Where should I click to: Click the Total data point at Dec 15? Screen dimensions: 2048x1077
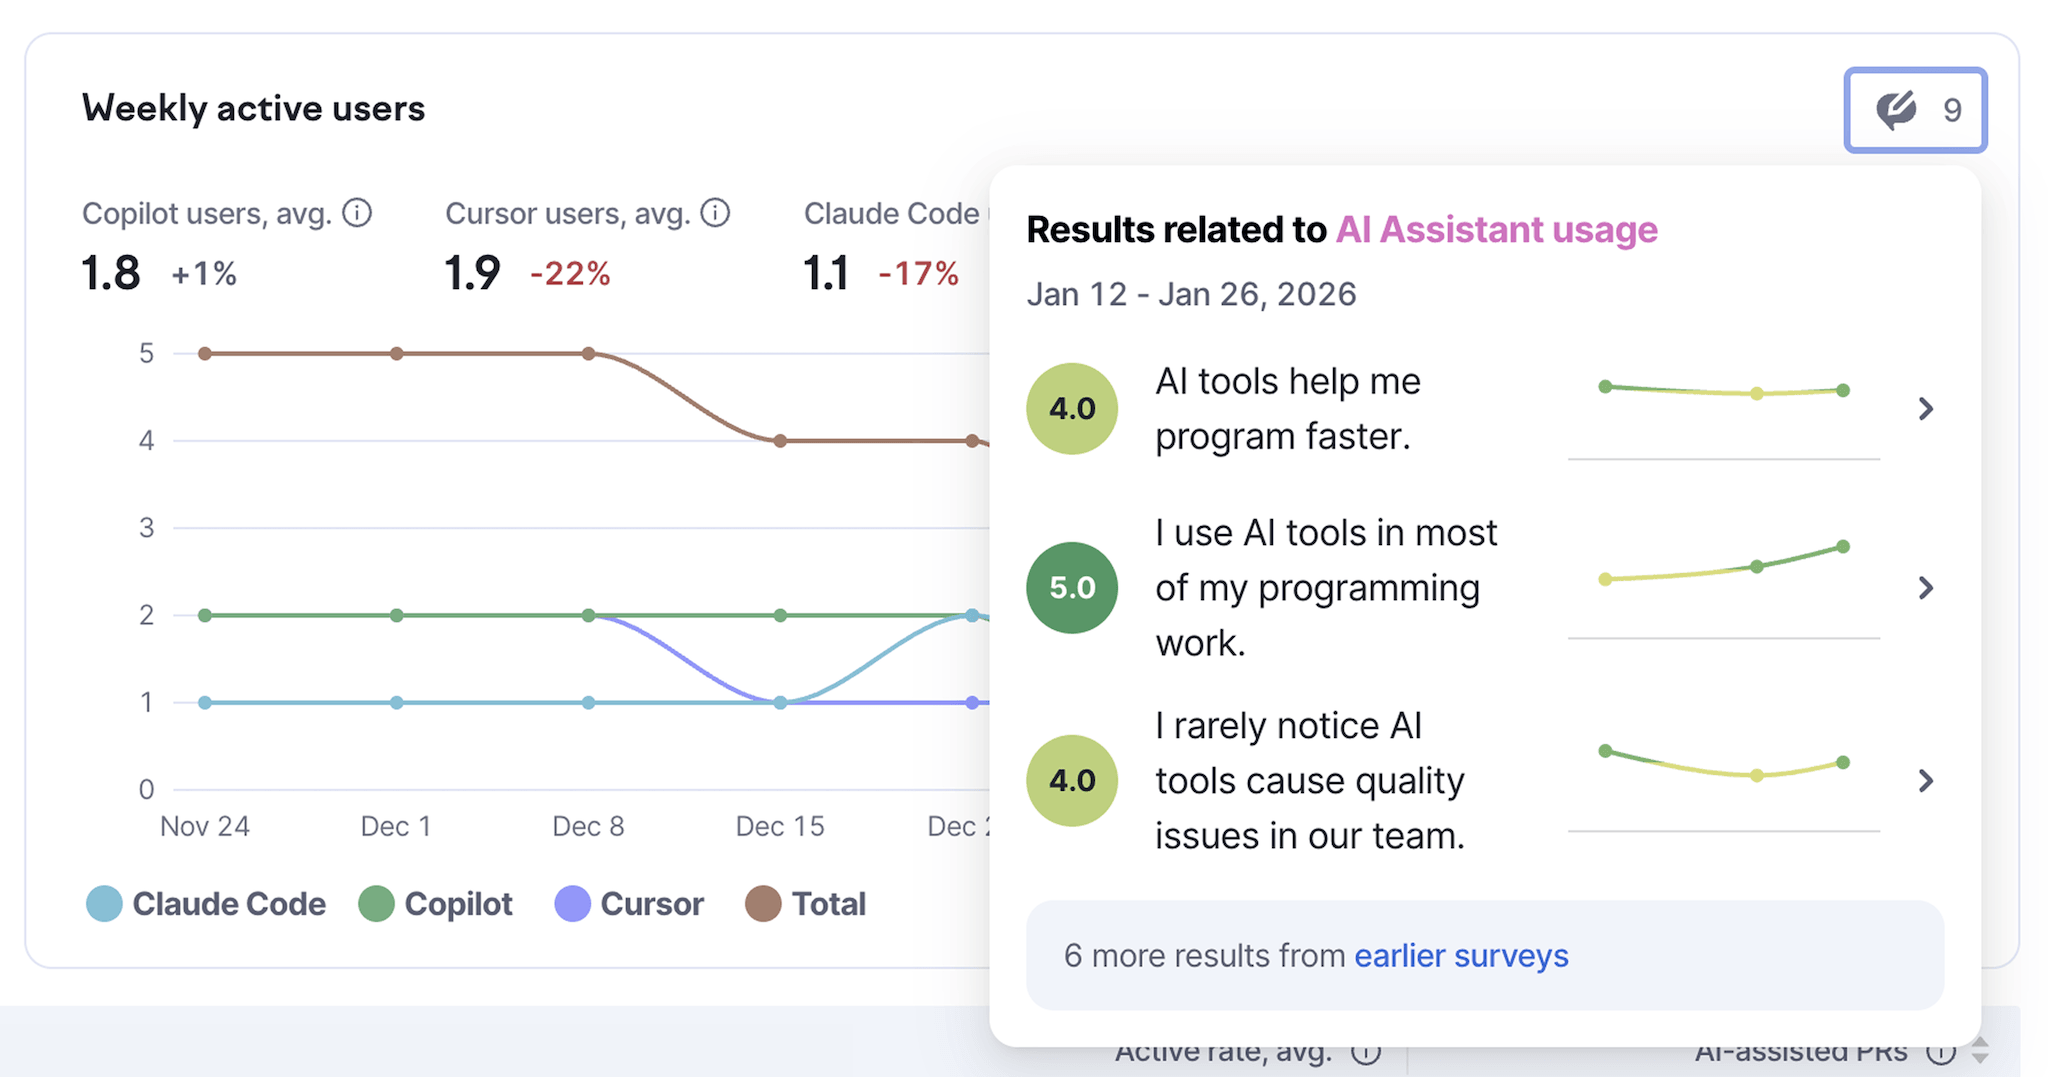click(780, 441)
